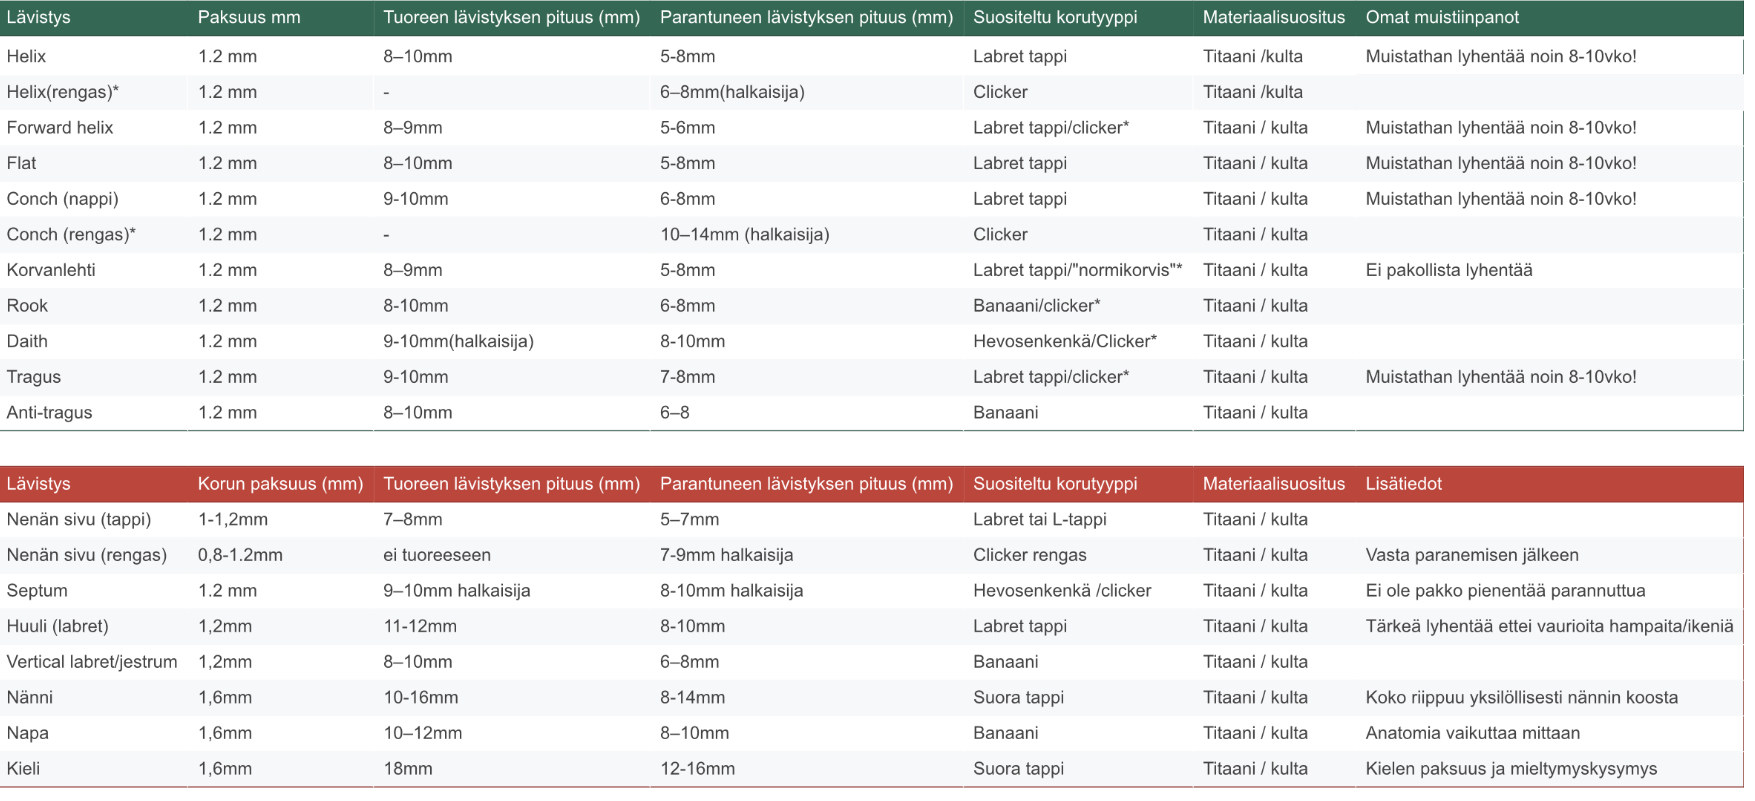Viewport: 1755px width, 801px height.
Task: Click the Vertical labret/jestrum cell
Action: (92, 662)
